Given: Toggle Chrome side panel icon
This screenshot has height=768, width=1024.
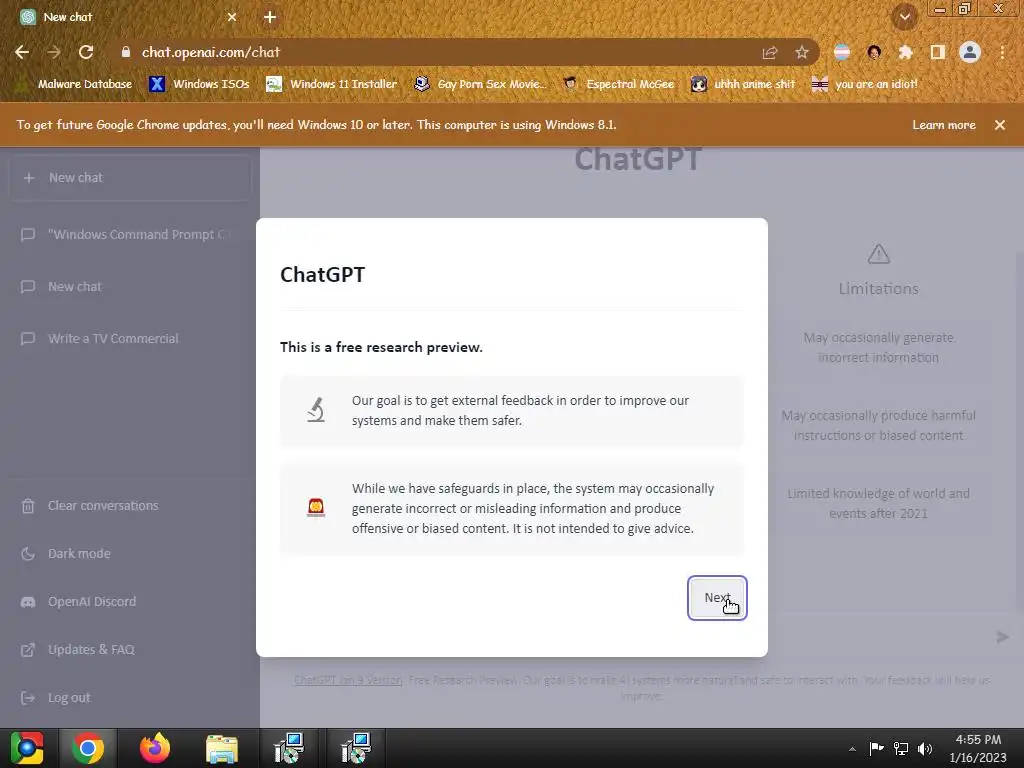Looking at the screenshot, I should tap(938, 52).
